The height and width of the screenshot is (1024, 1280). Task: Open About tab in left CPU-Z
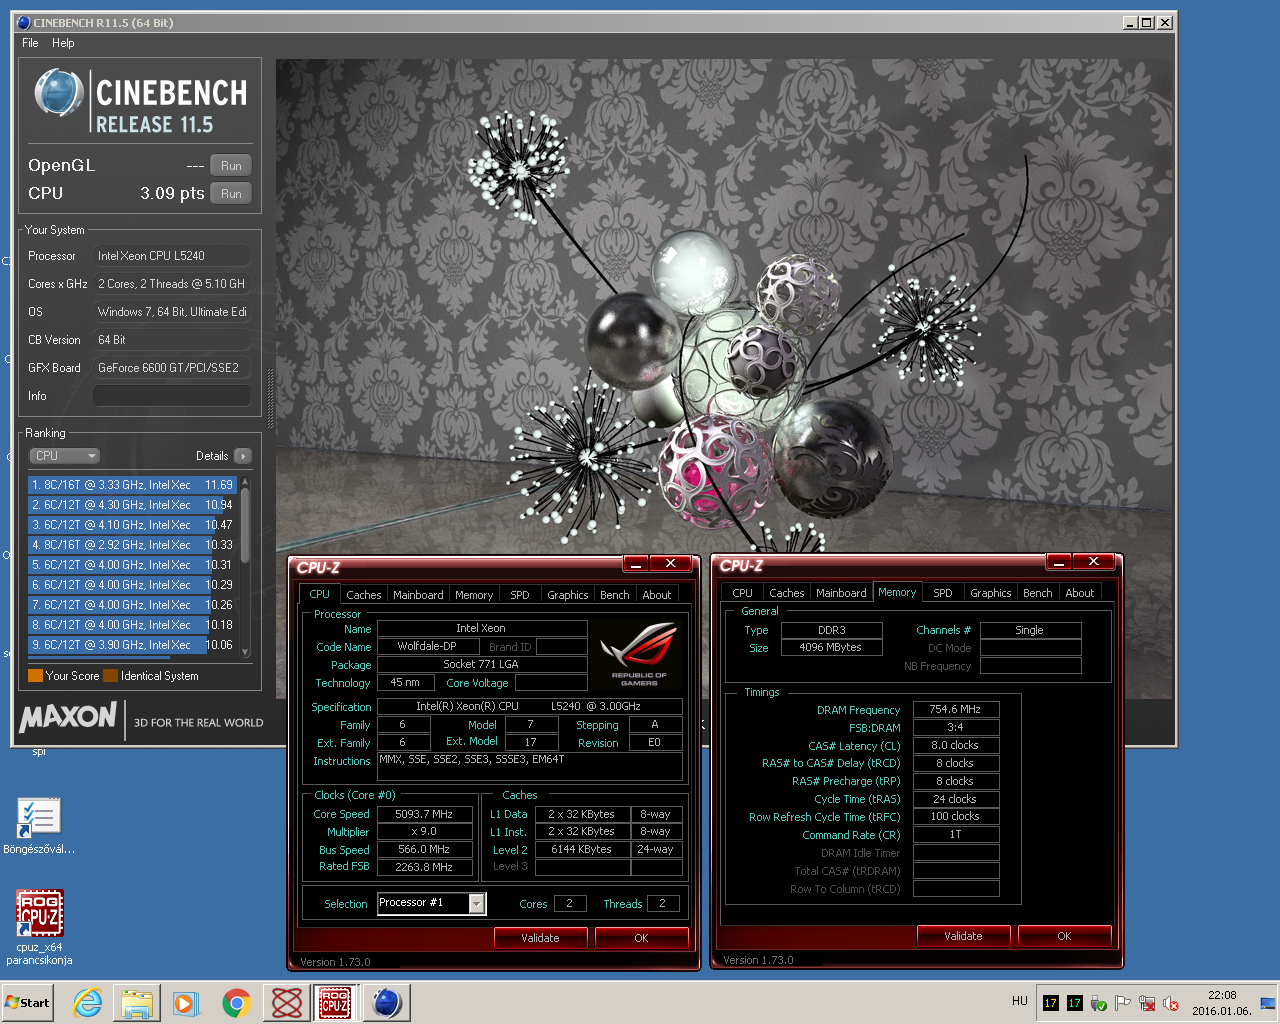click(657, 595)
